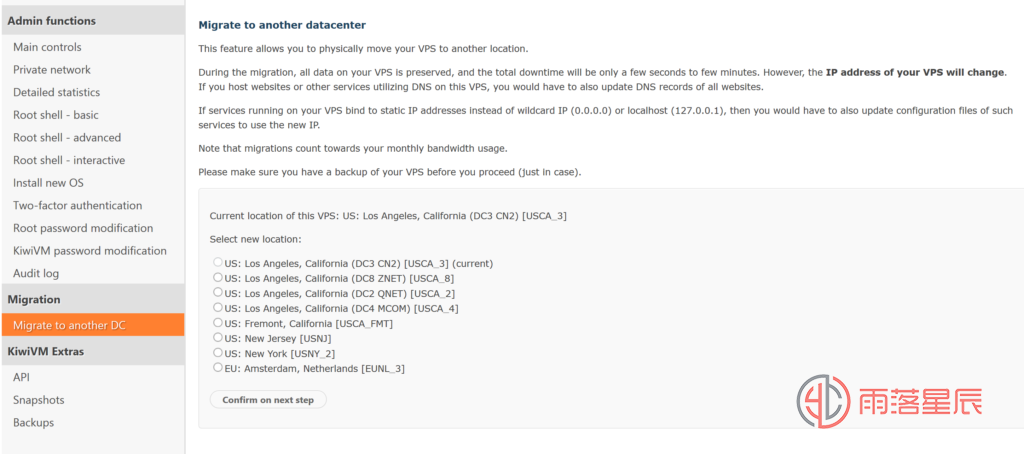View the Audit log
The height and width of the screenshot is (454, 1024).
(x=36, y=273)
